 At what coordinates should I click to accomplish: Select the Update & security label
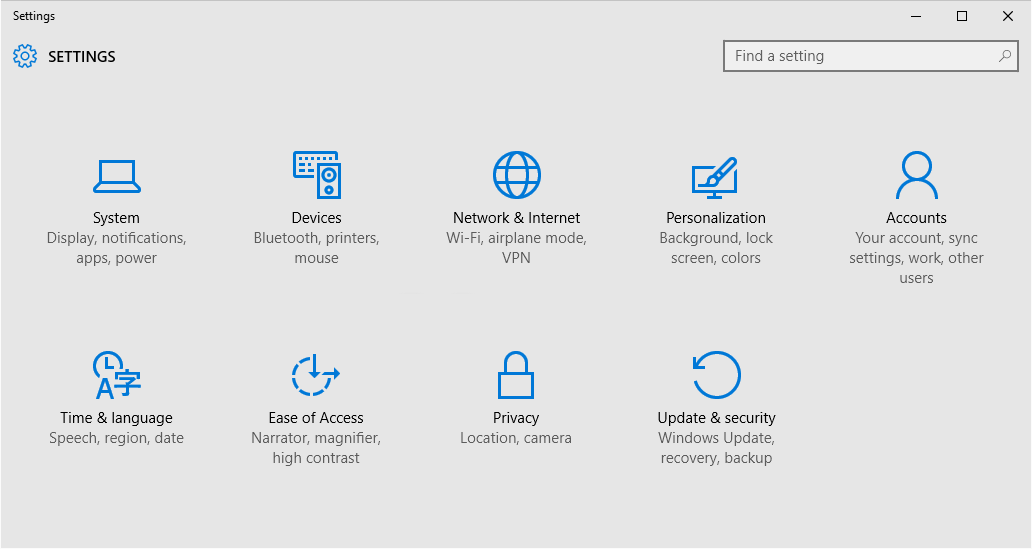click(716, 418)
